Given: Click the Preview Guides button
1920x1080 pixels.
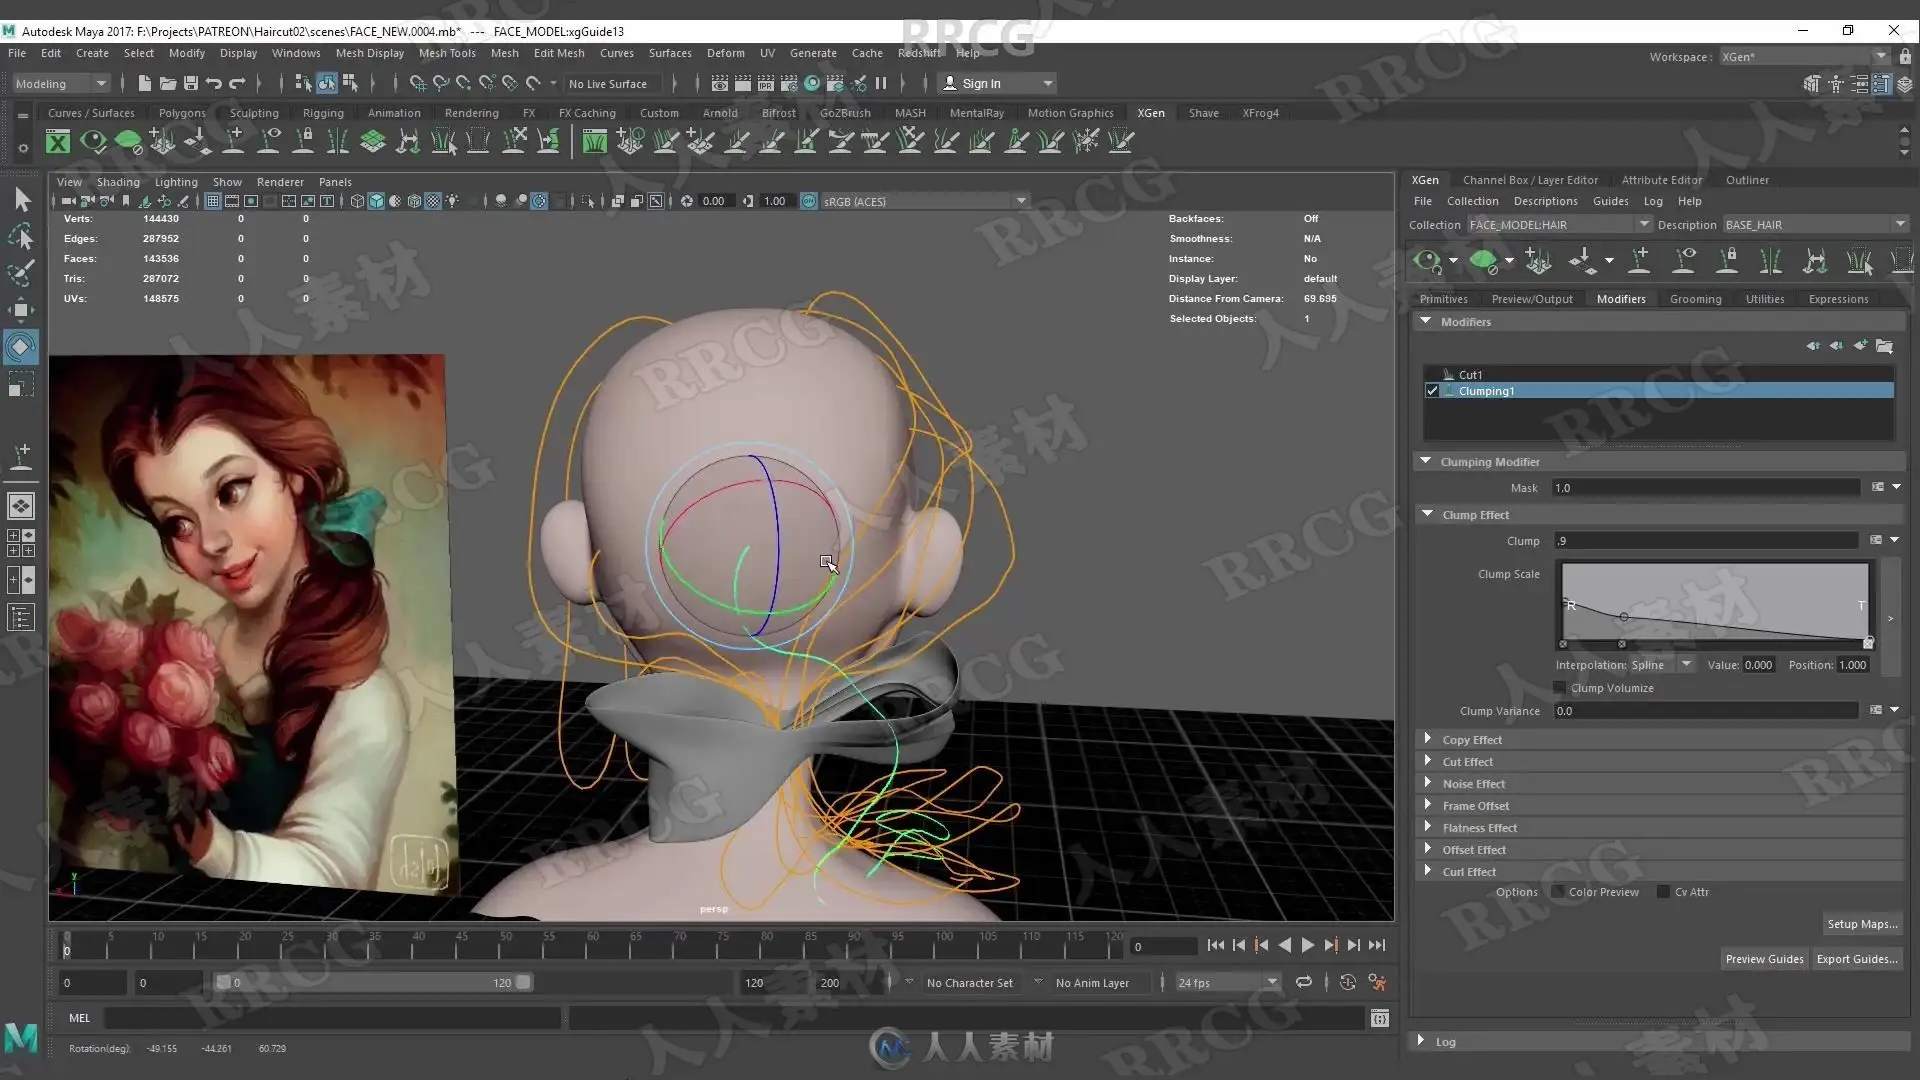Looking at the screenshot, I should point(1764,959).
